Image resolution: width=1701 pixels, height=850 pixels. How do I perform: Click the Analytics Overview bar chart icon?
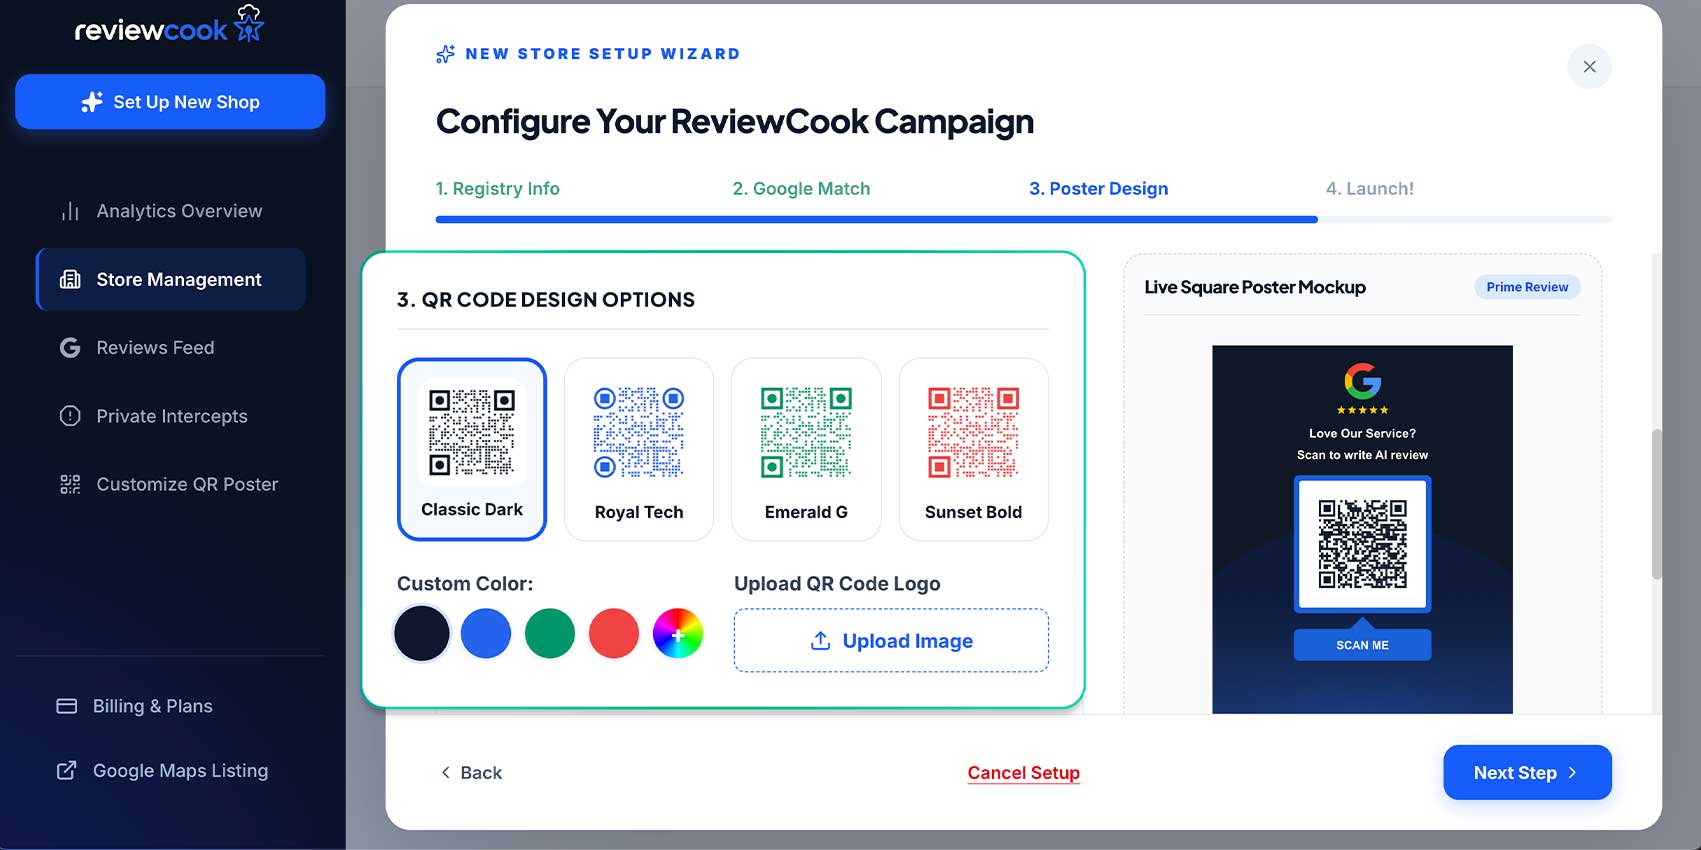pyautogui.click(x=70, y=211)
